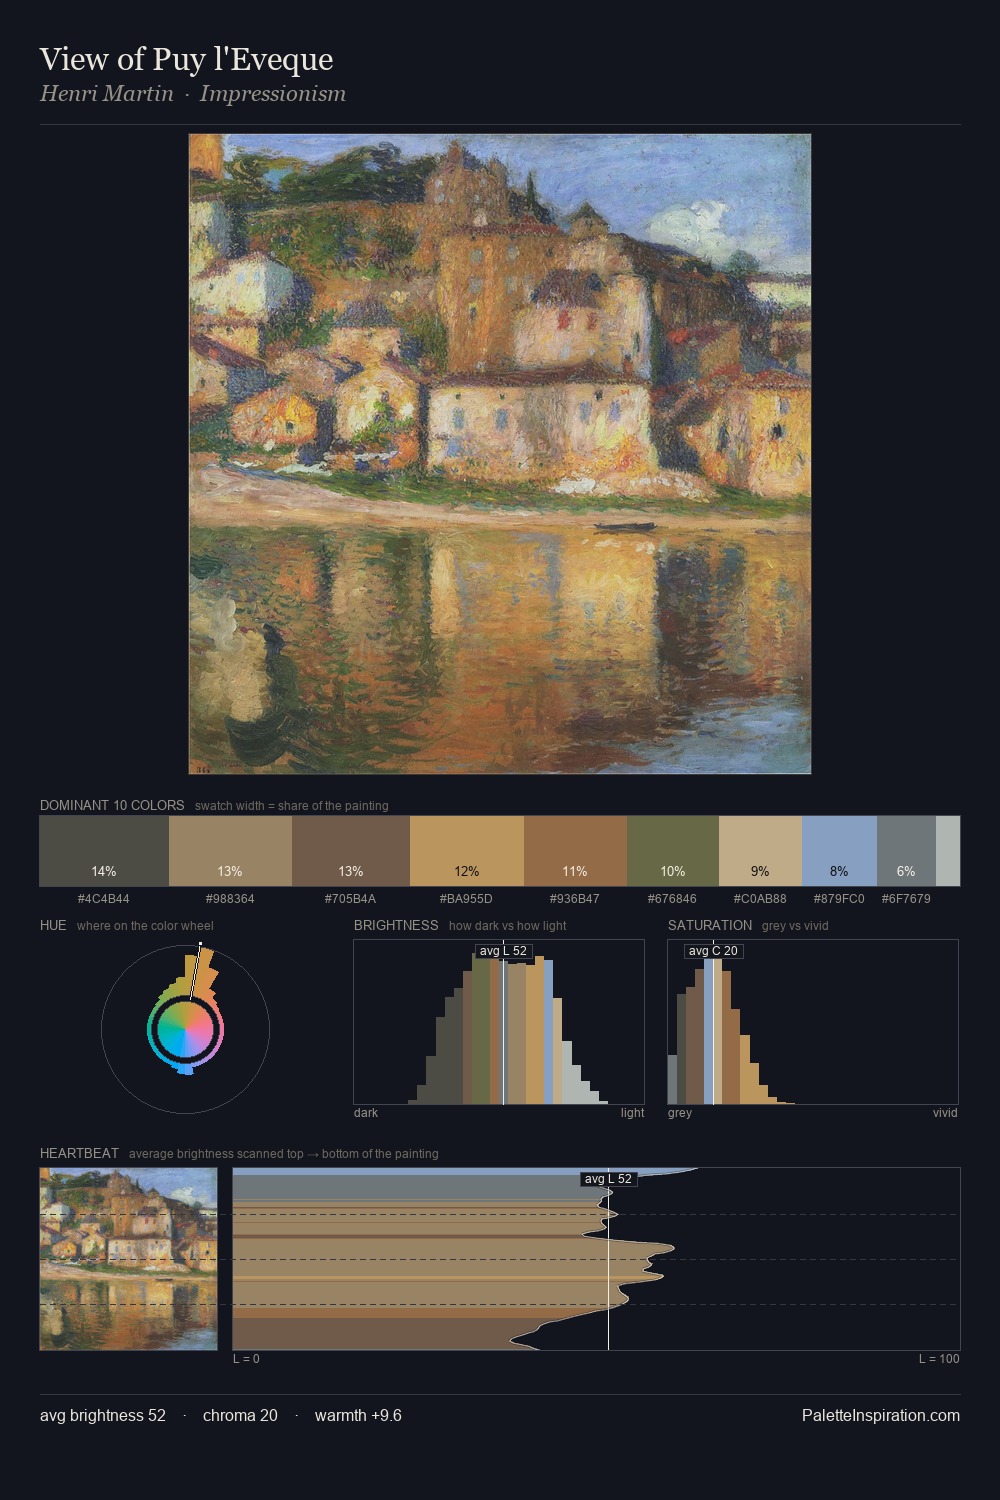Click the hue color wheel center
The width and height of the screenshot is (1000, 1500).
pos(185,1029)
